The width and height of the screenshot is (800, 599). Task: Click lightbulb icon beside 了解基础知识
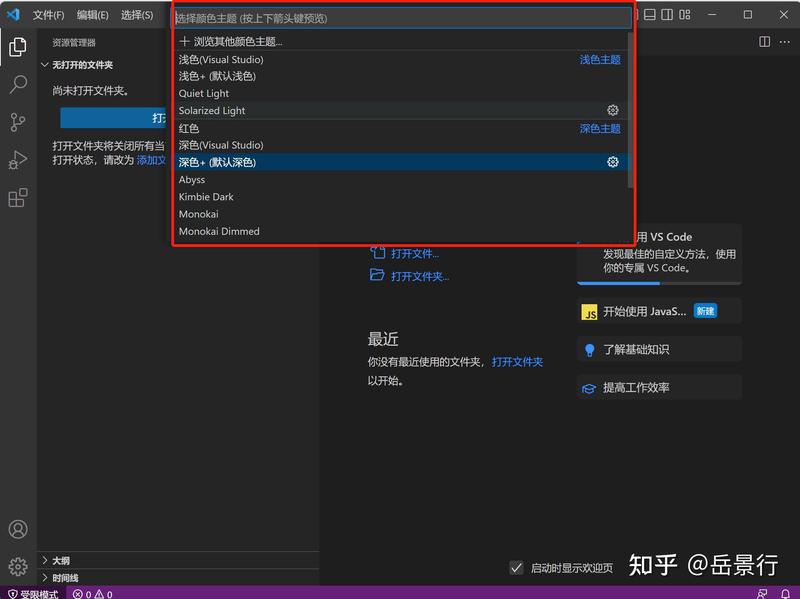coord(589,350)
